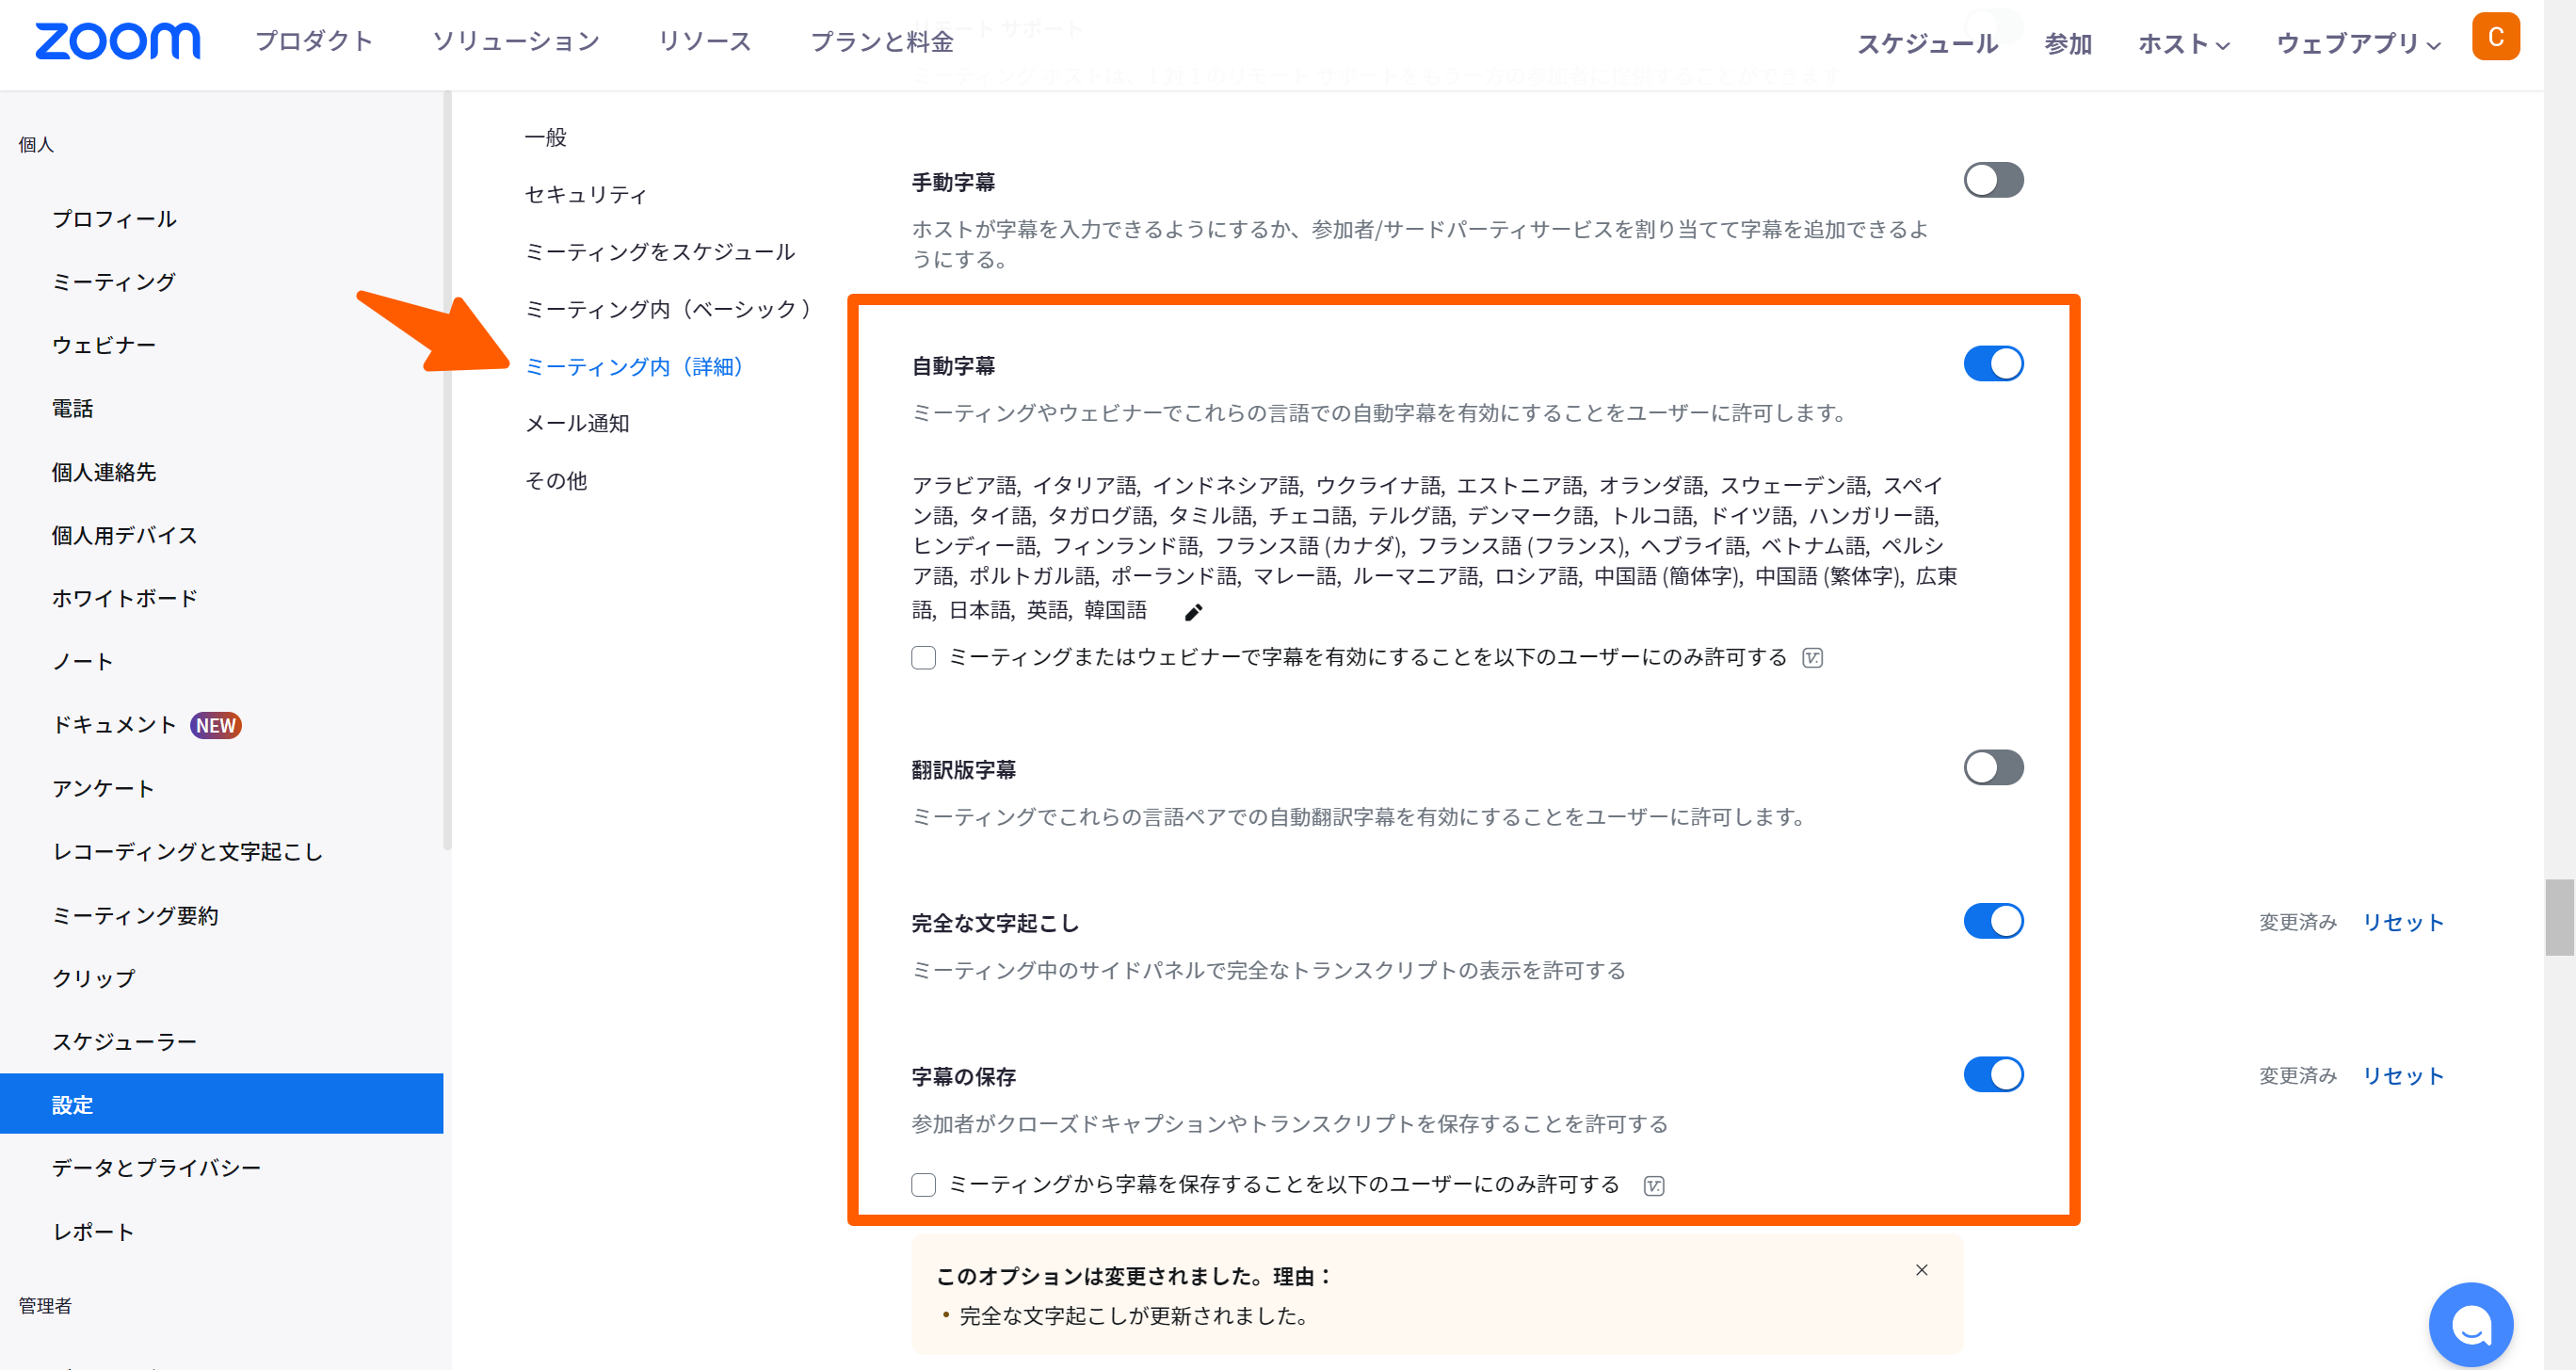The height and width of the screenshot is (1370, 2576).
Task: Open レコーディングと文字起こし in the sidebar
Action: [188, 852]
